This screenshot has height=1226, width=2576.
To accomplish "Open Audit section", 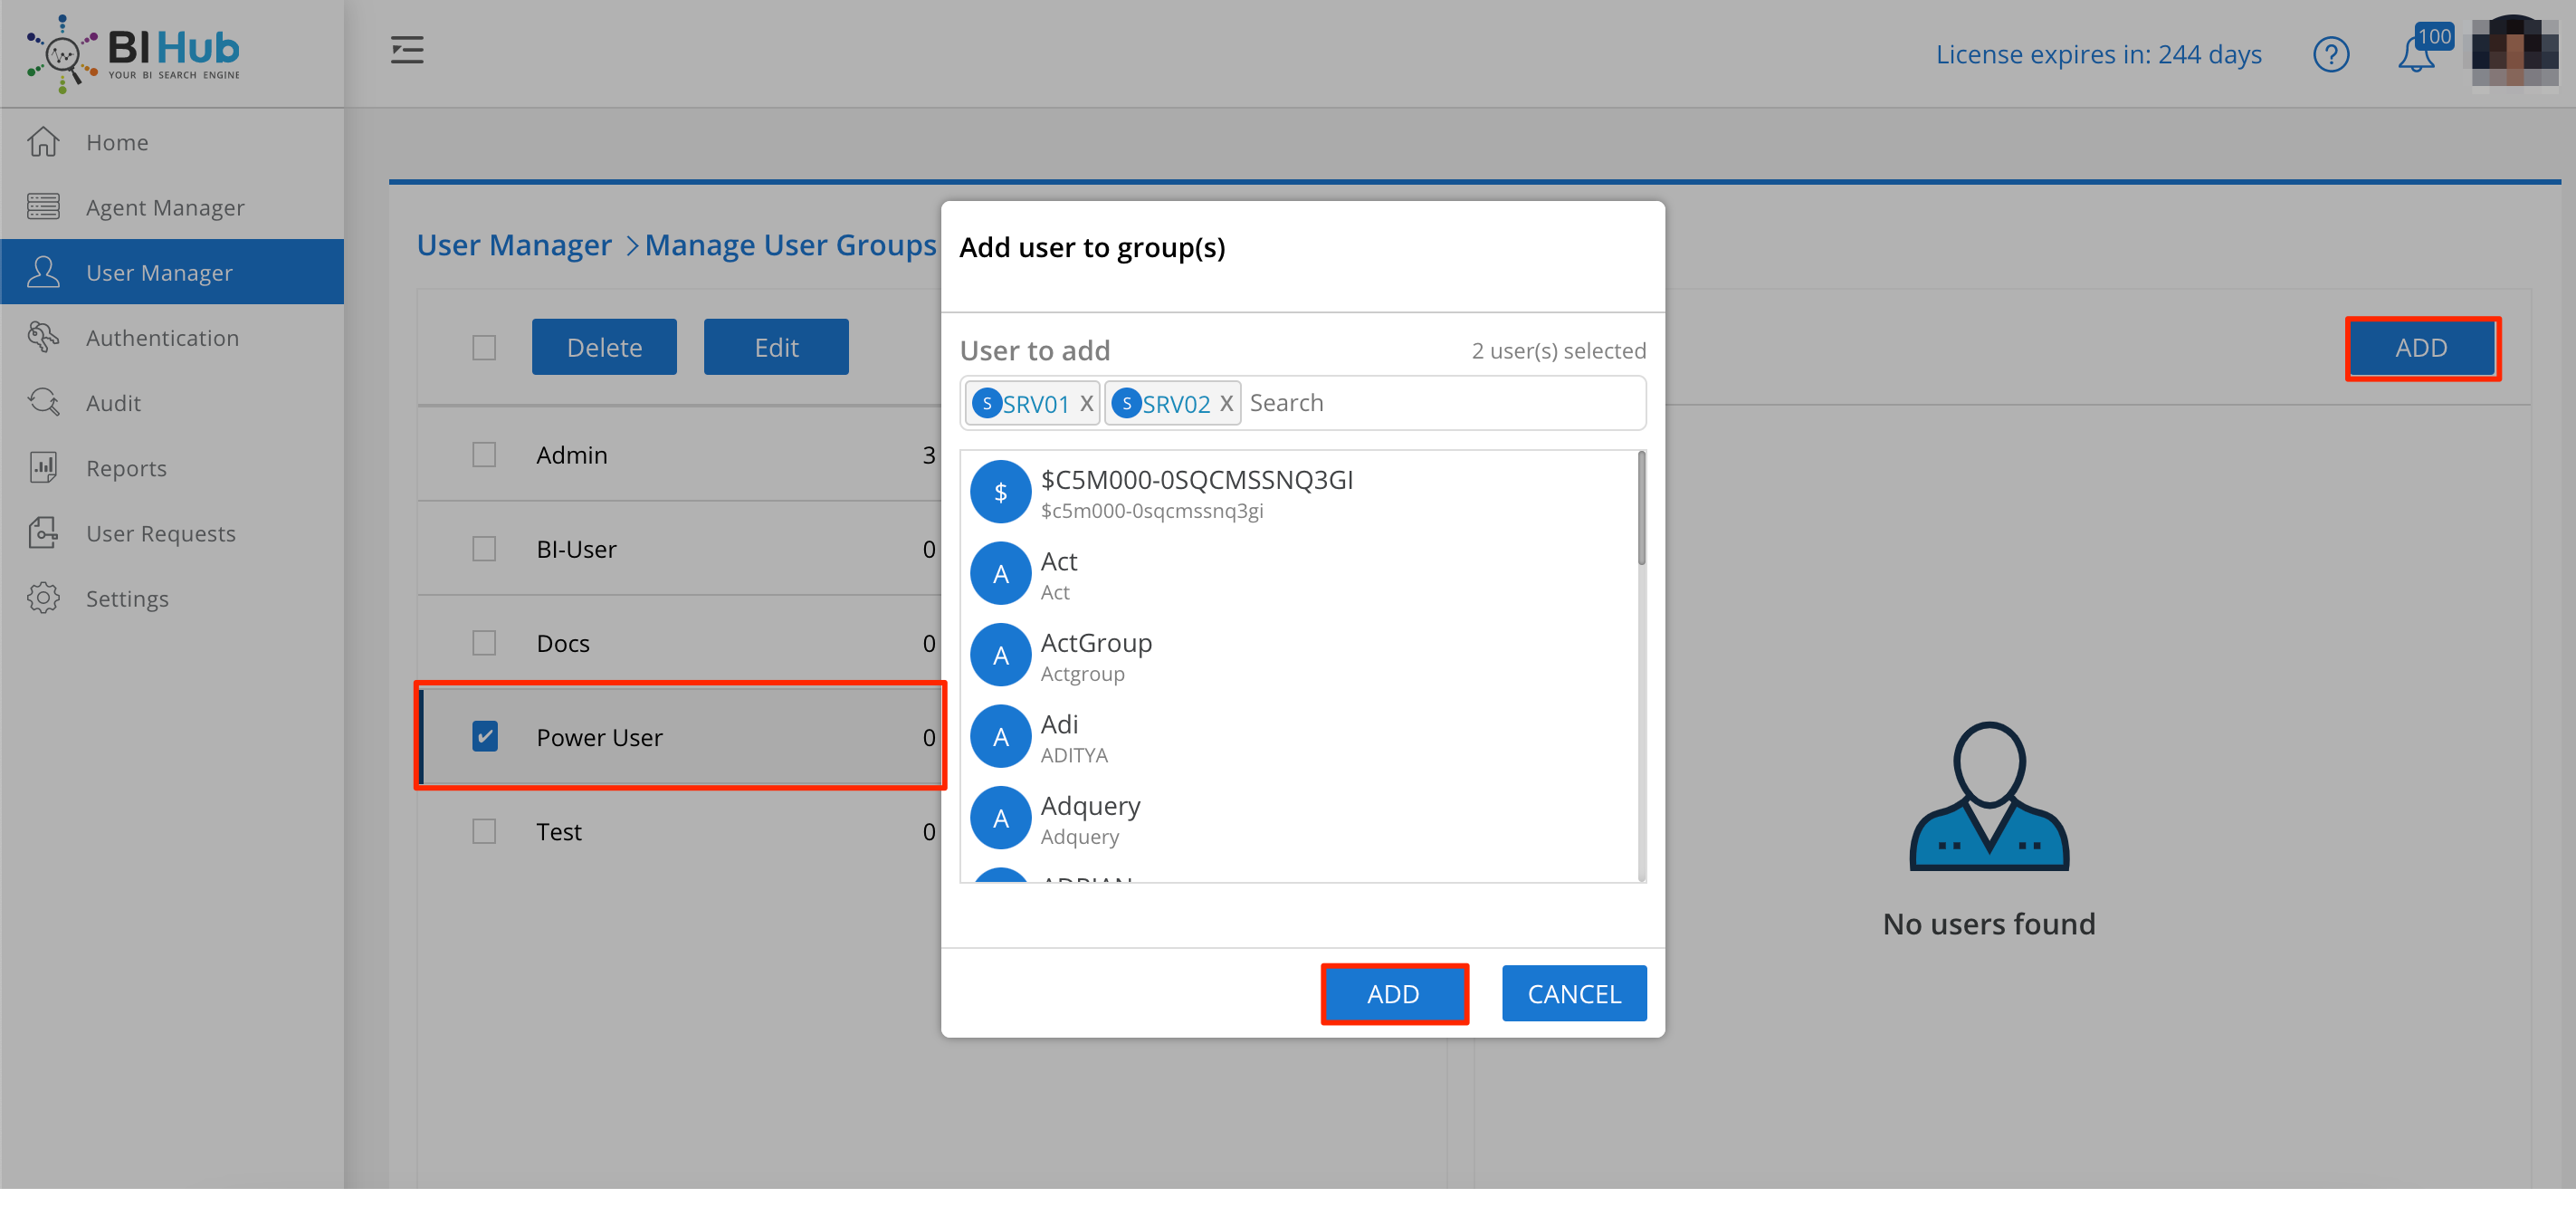I will [x=113, y=401].
